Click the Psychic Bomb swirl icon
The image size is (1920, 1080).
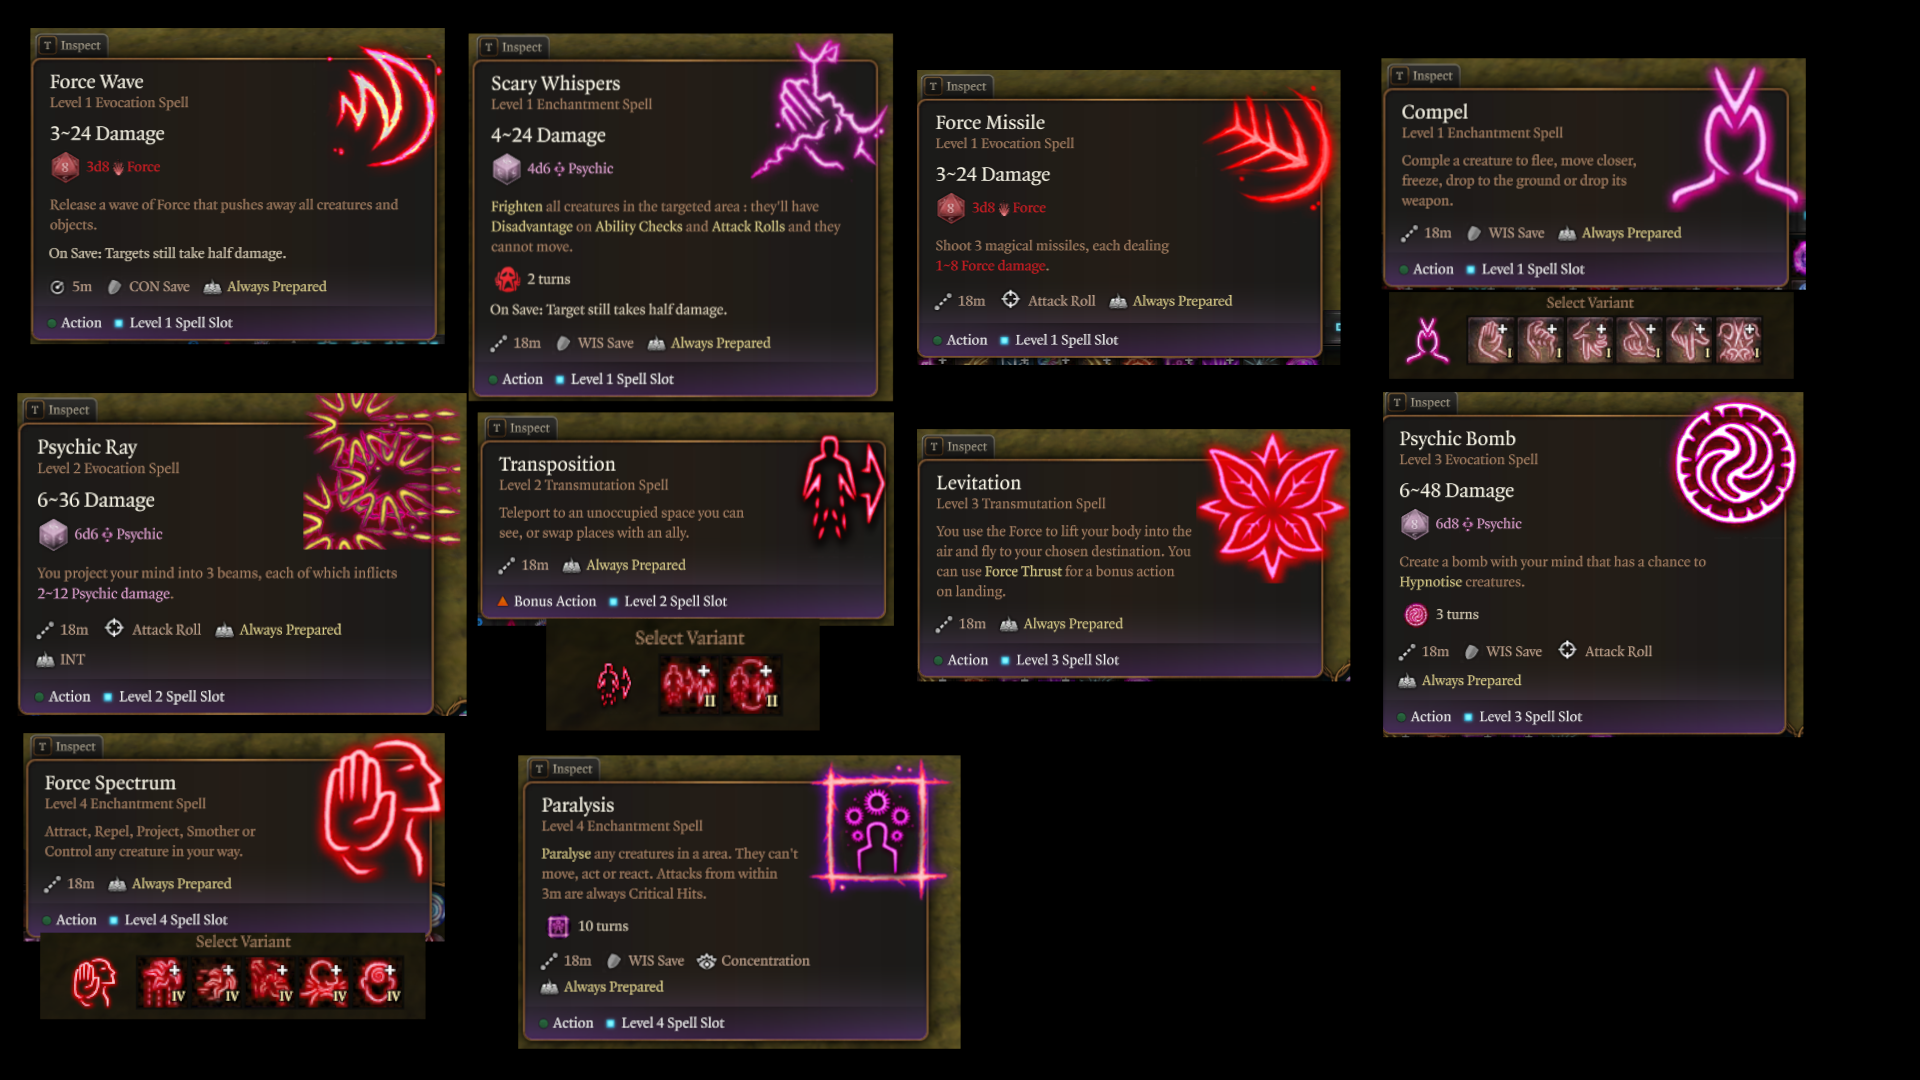pyautogui.click(x=1735, y=463)
